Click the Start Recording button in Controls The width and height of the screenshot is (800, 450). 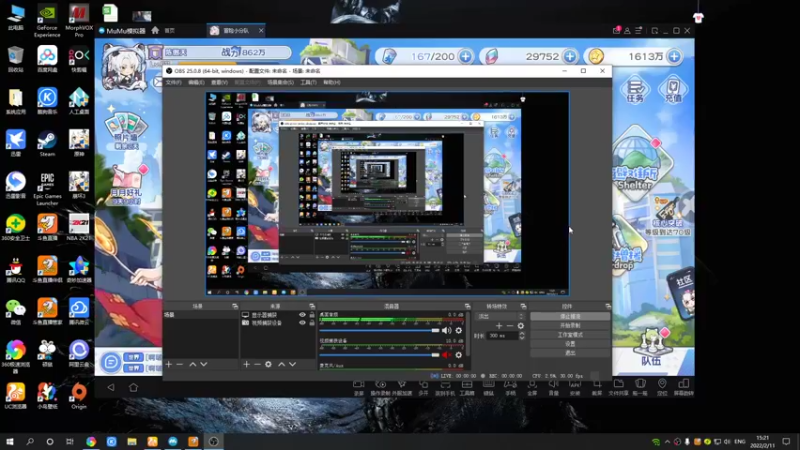tap(570, 326)
